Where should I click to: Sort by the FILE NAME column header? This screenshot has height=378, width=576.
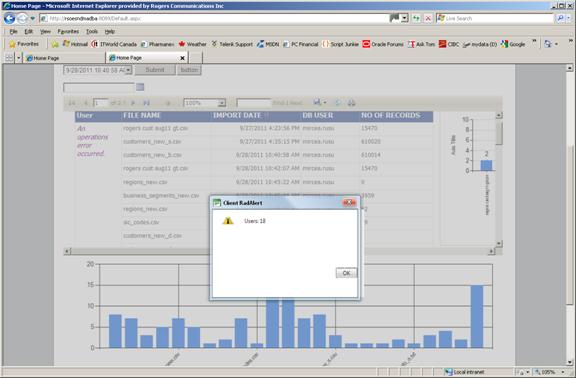142,116
